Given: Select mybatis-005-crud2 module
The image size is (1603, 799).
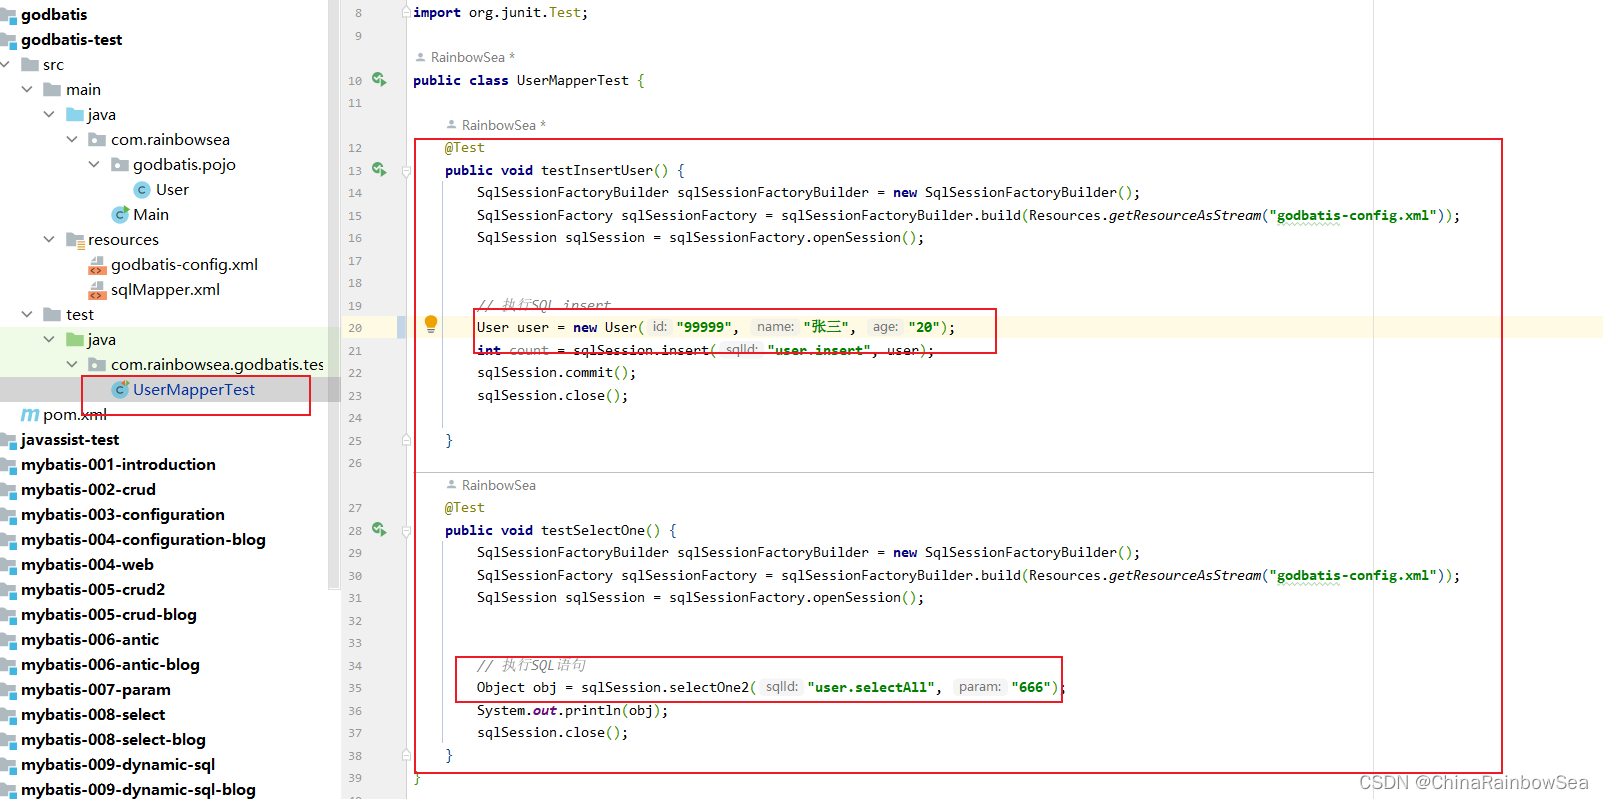Looking at the screenshot, I should click(93, 590).
